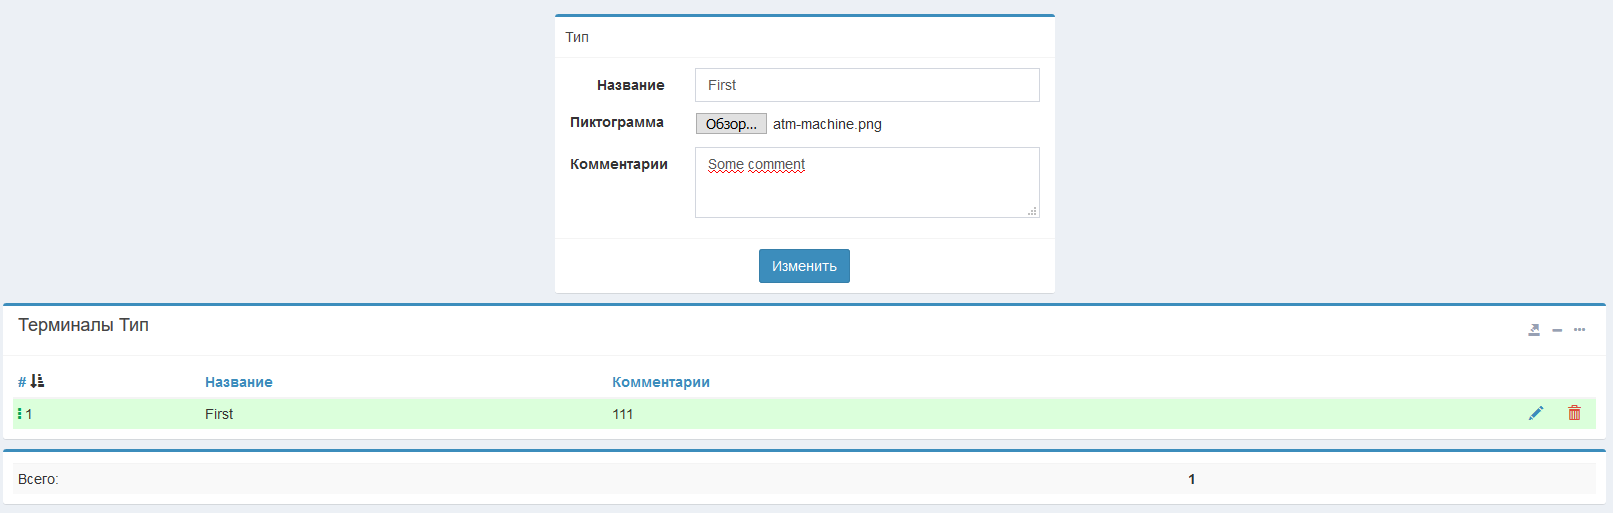This screenshot has width=1613, height=513.
Task: Sort table by the Название column header
Action: click(x=238, y=382)
